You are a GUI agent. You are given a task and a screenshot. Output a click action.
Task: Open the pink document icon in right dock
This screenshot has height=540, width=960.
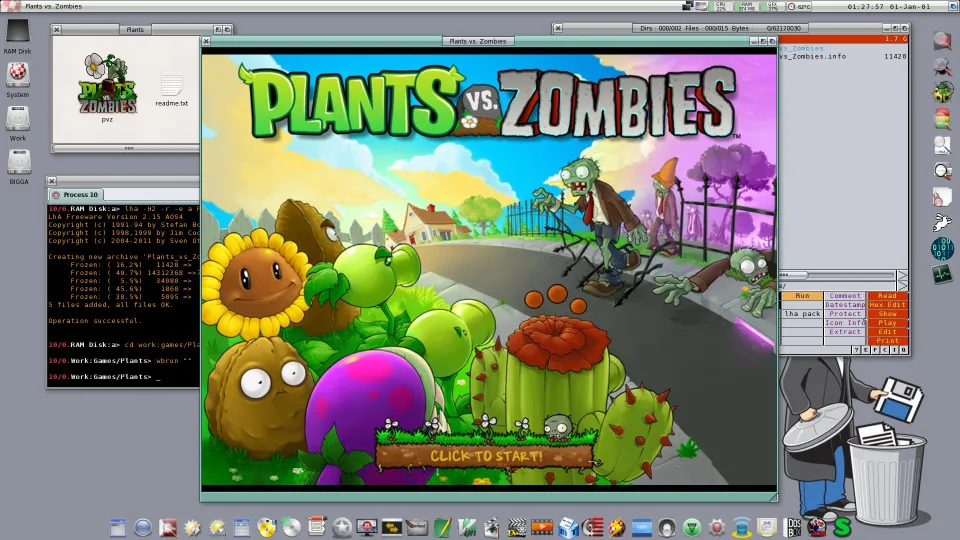[943, 197]
